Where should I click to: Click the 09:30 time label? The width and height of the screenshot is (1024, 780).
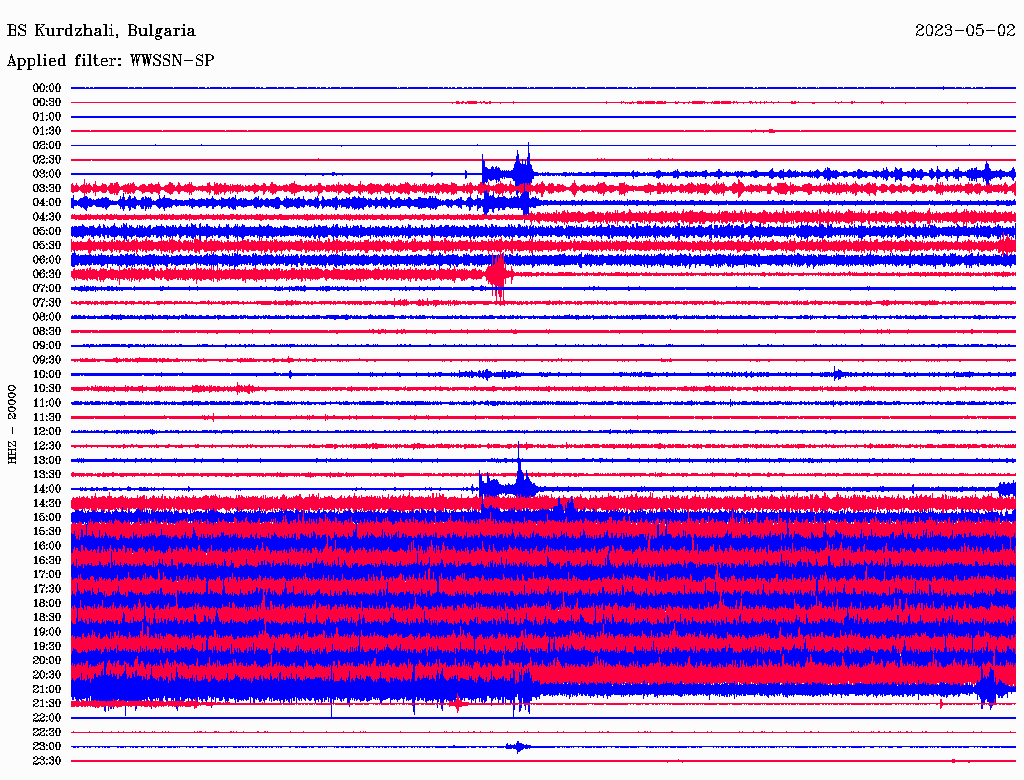[47, 360]
